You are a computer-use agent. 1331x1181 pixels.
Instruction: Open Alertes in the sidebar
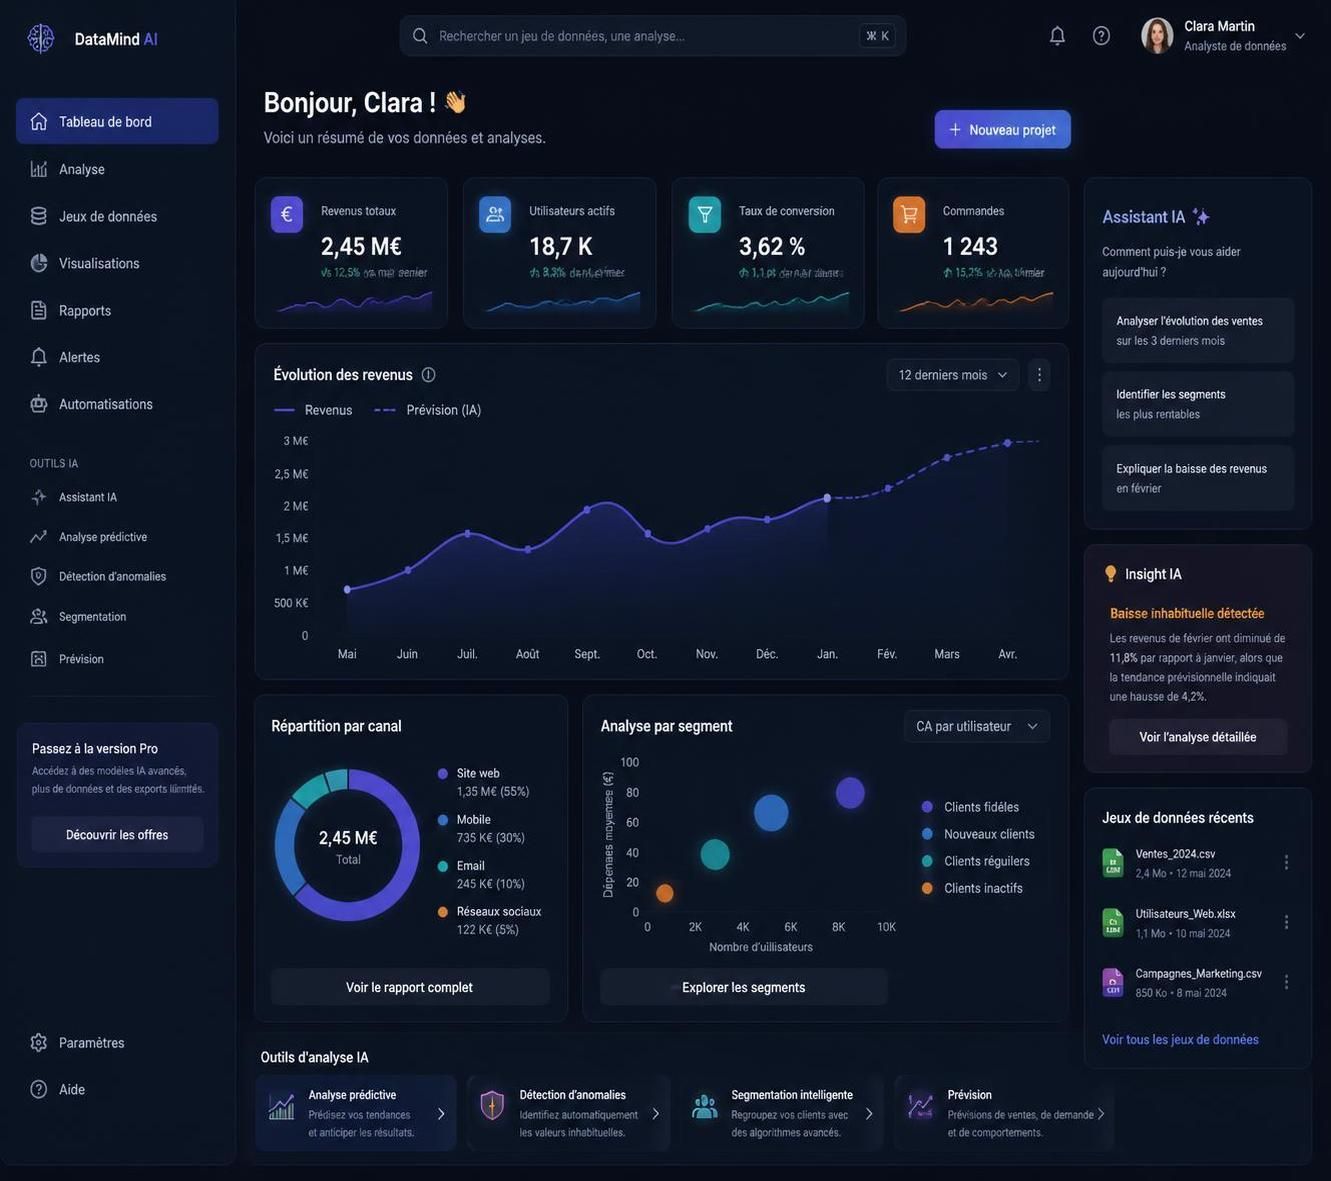(117, 357)
